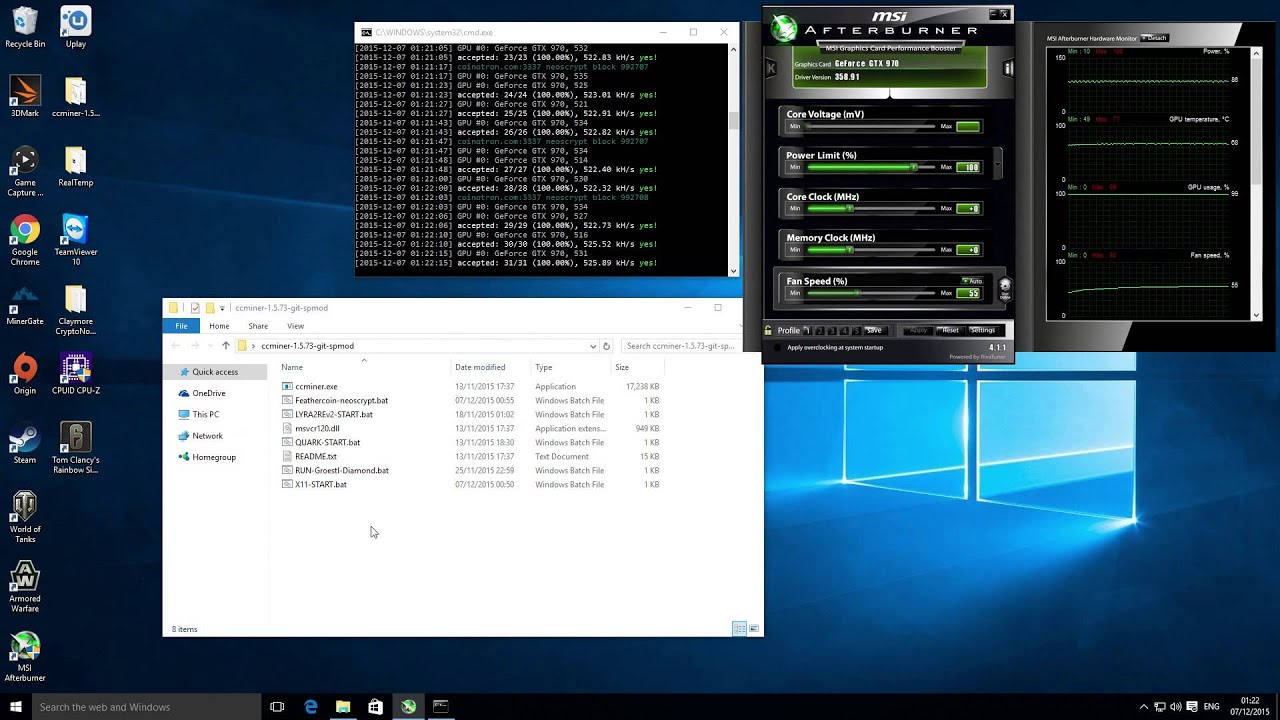Click Afterburner's left K (Kombustor) side button
This screenshot has width=1280, height=720.
(771, 68)
